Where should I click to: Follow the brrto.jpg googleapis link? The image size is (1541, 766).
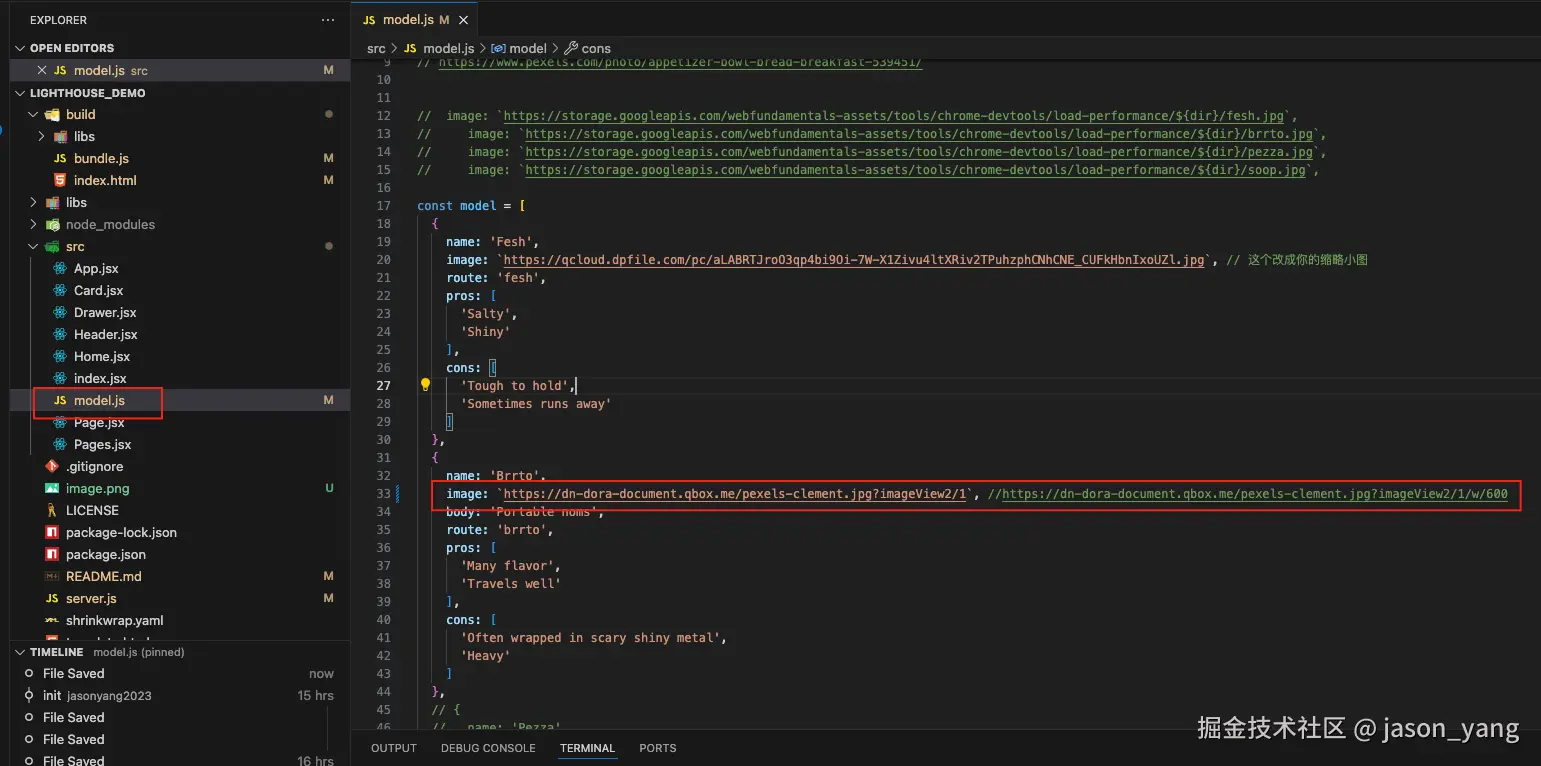919,134
